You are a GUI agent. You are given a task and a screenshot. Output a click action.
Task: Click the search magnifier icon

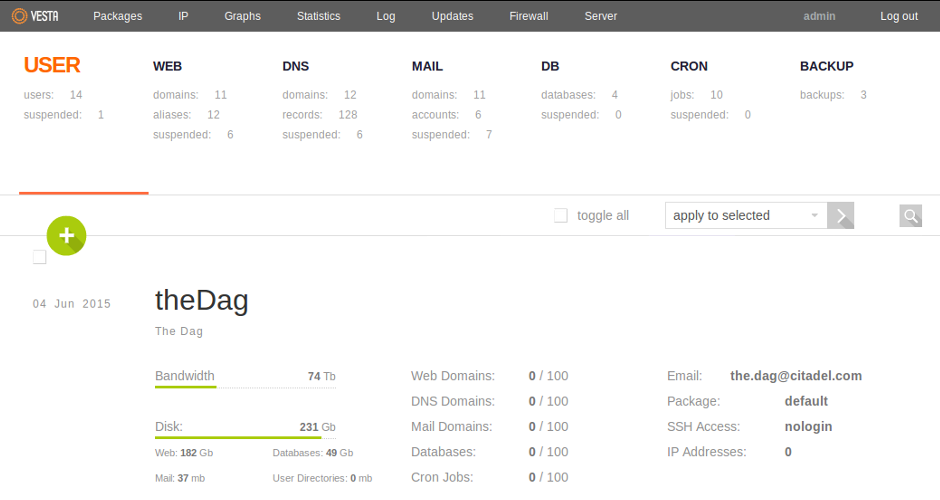click(910, 216)
